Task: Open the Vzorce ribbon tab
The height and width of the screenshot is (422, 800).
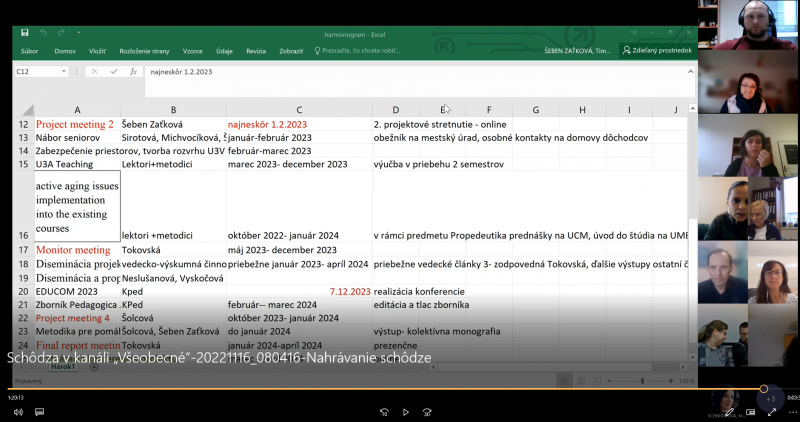Action: pyautogui.click(x=192, y=50)
